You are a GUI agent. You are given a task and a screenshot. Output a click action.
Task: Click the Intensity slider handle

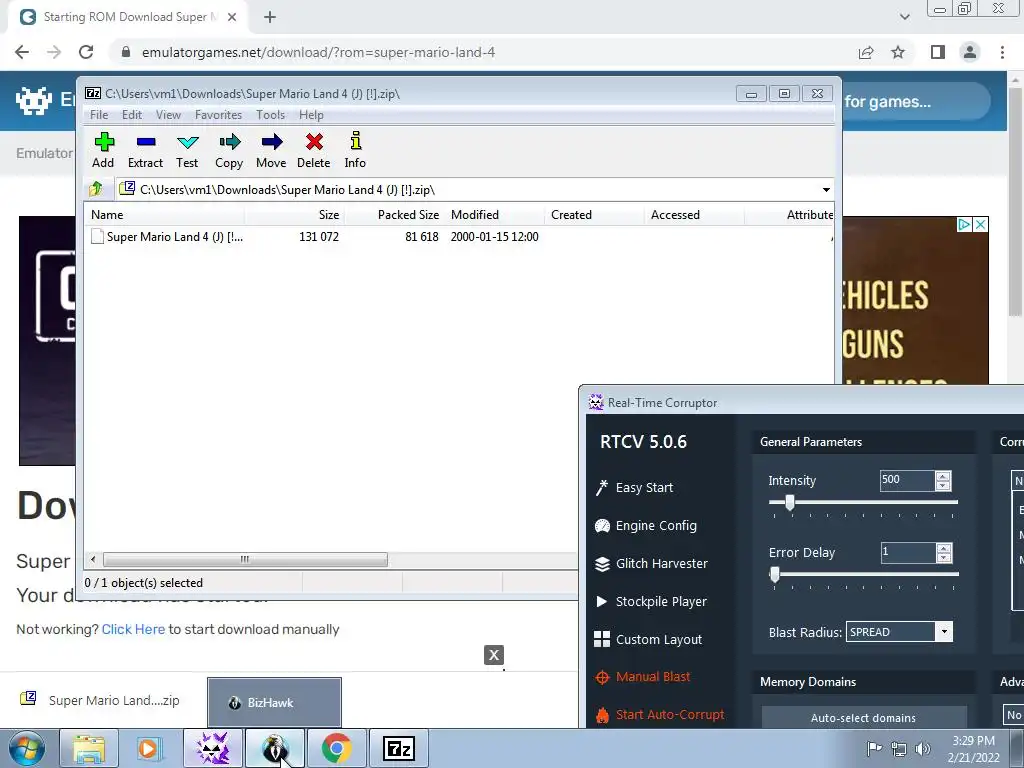point(790,502)
